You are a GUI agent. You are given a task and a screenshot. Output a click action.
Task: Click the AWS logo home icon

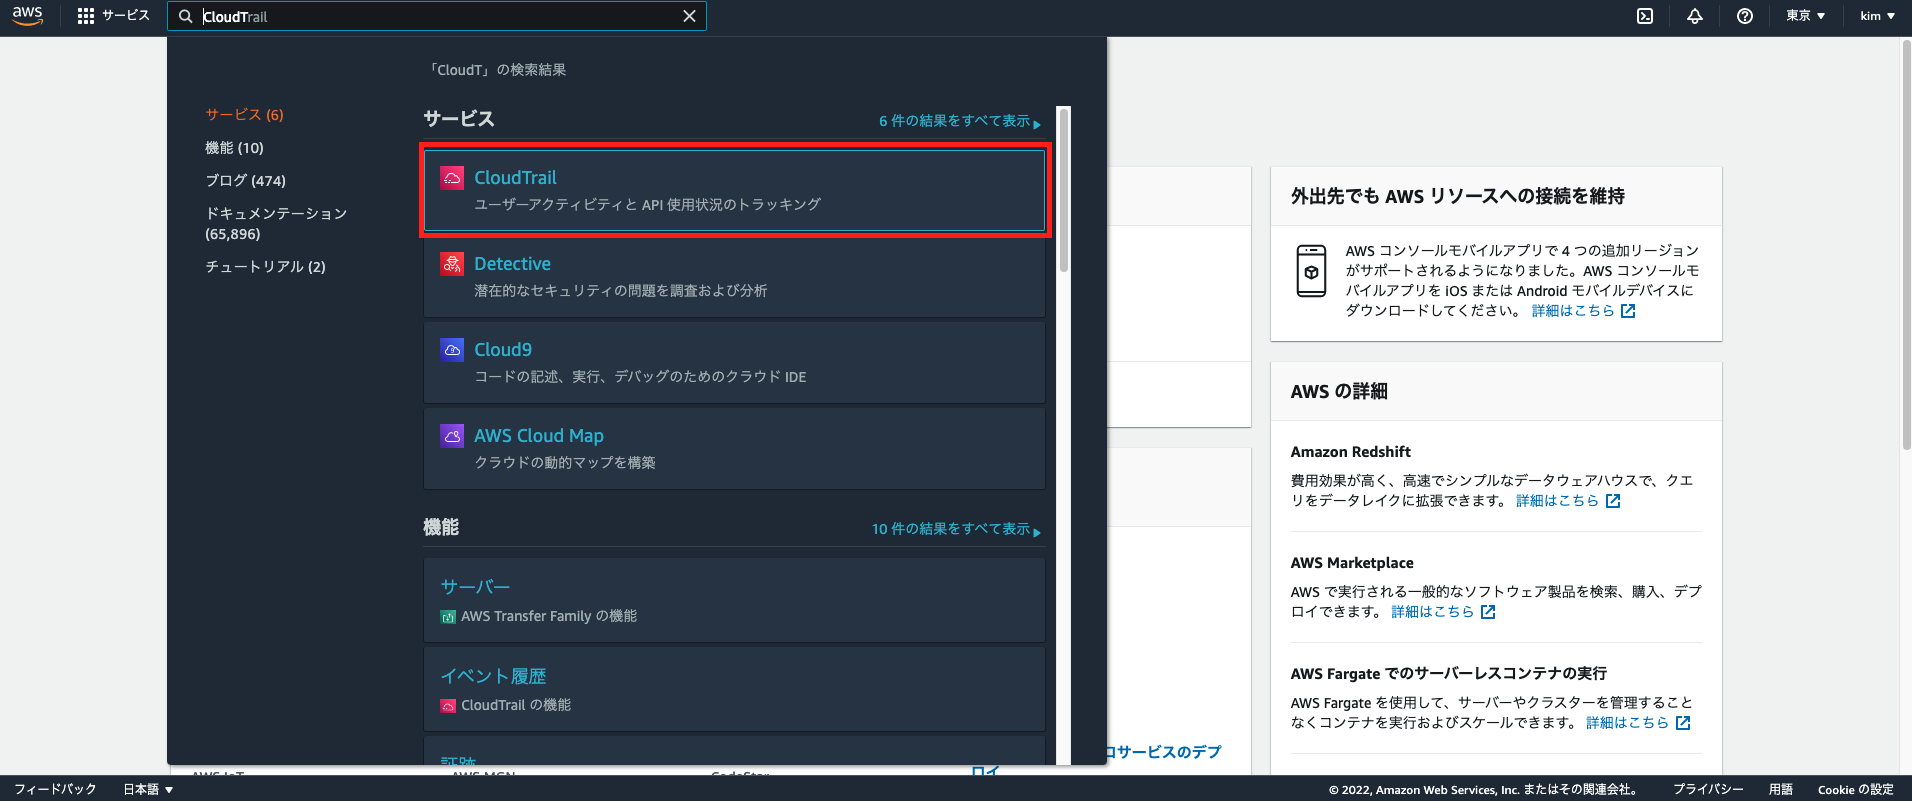(x=28, y=16)
